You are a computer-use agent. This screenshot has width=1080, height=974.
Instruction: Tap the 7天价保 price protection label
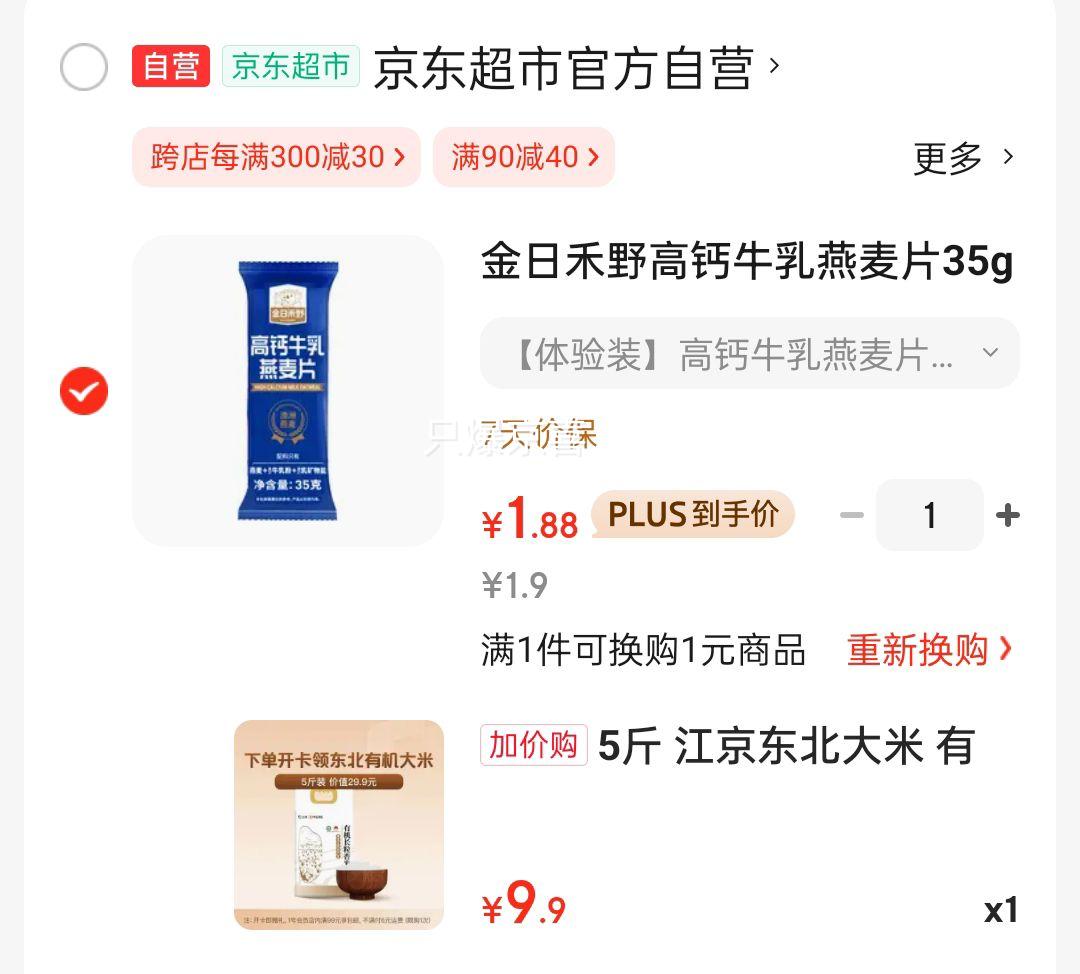tap(539, 435)
